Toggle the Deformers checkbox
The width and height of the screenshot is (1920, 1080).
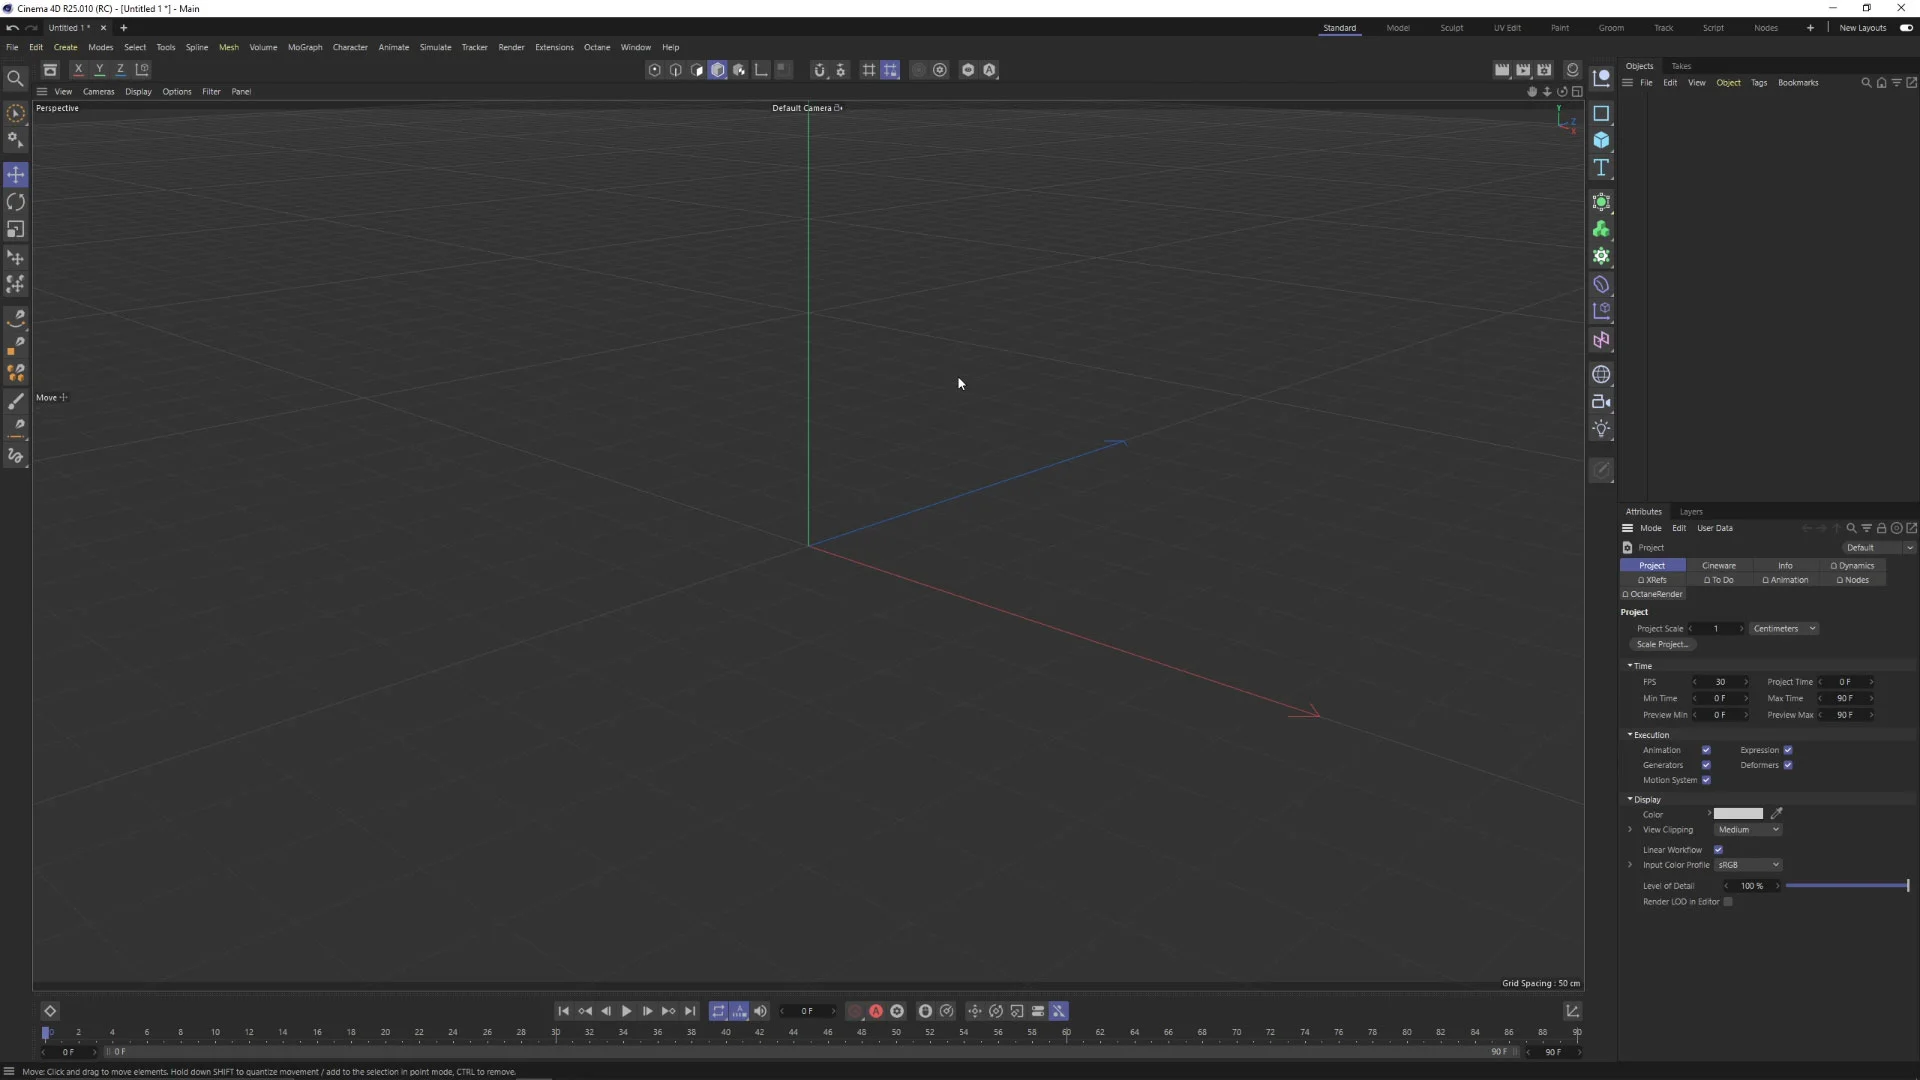click(x=1788, y=765)
